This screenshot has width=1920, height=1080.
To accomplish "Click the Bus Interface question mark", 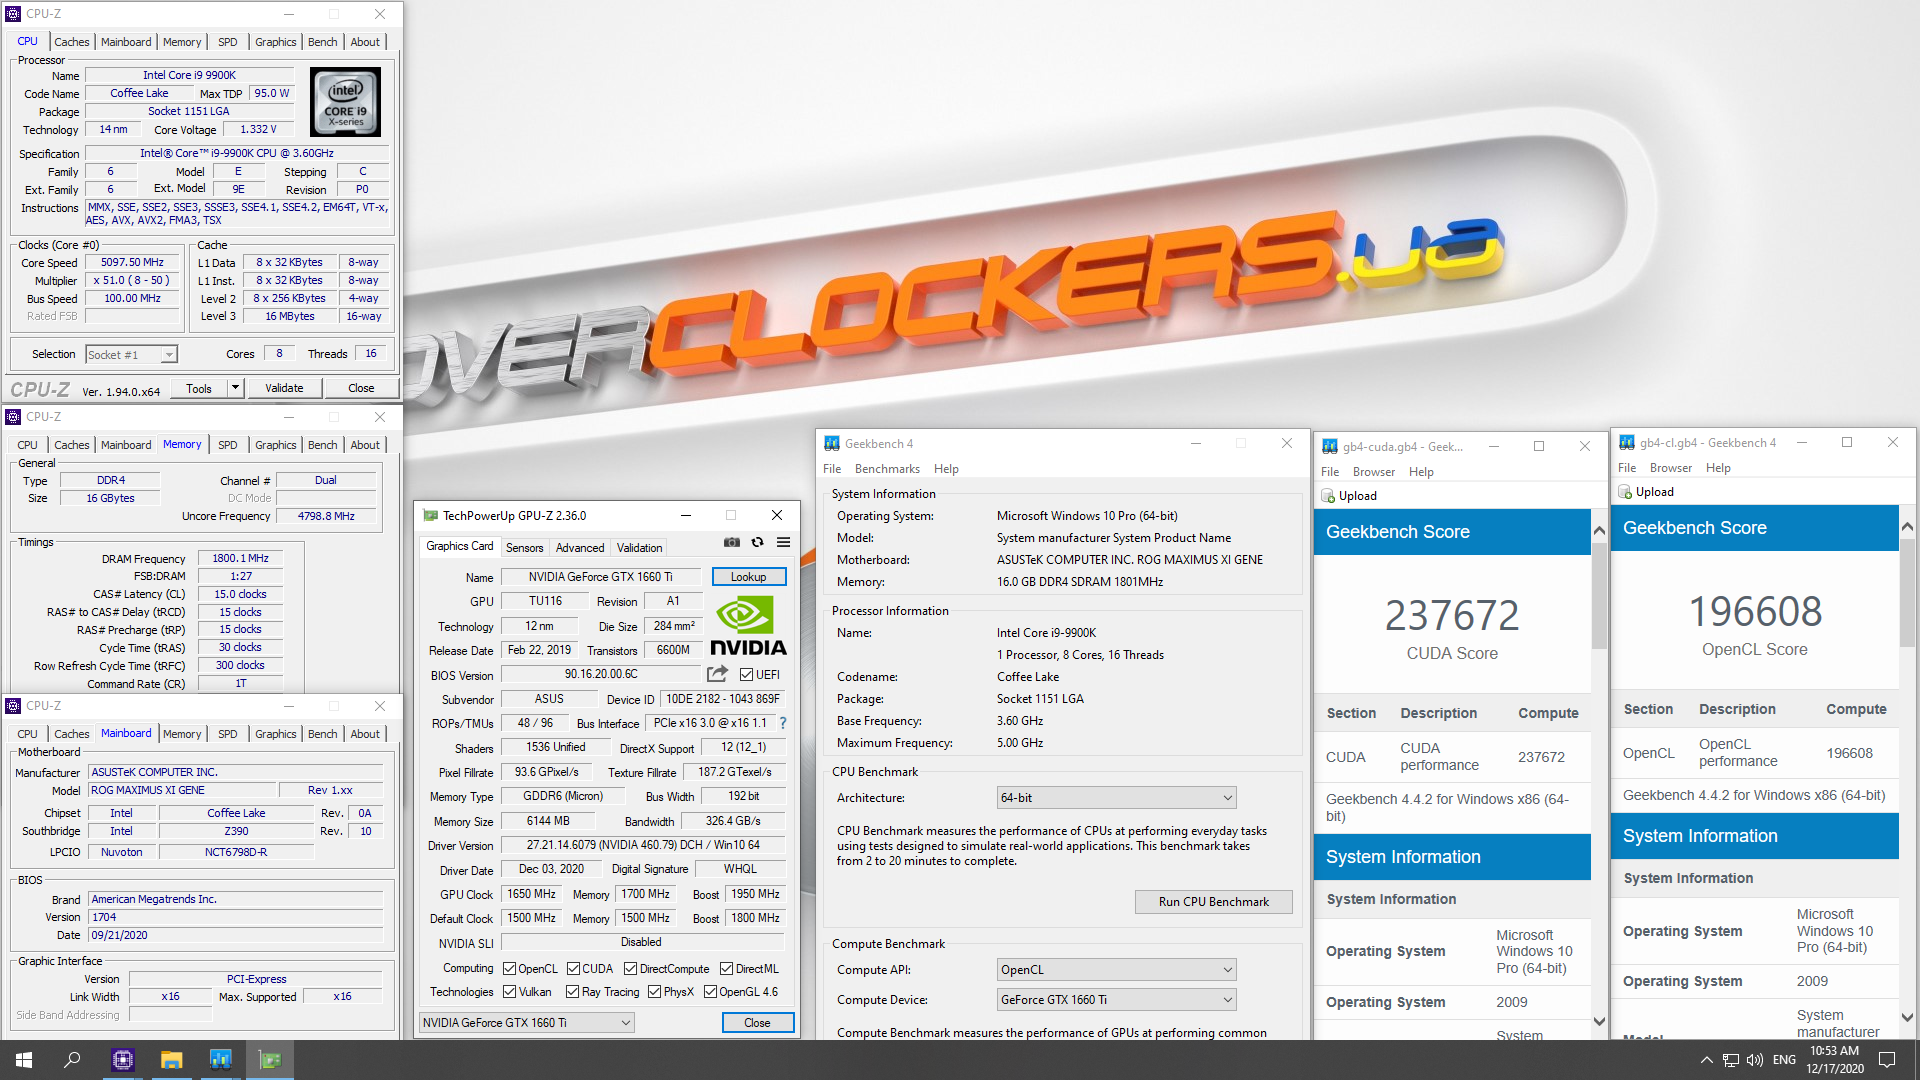I will (x=783, y=723).
